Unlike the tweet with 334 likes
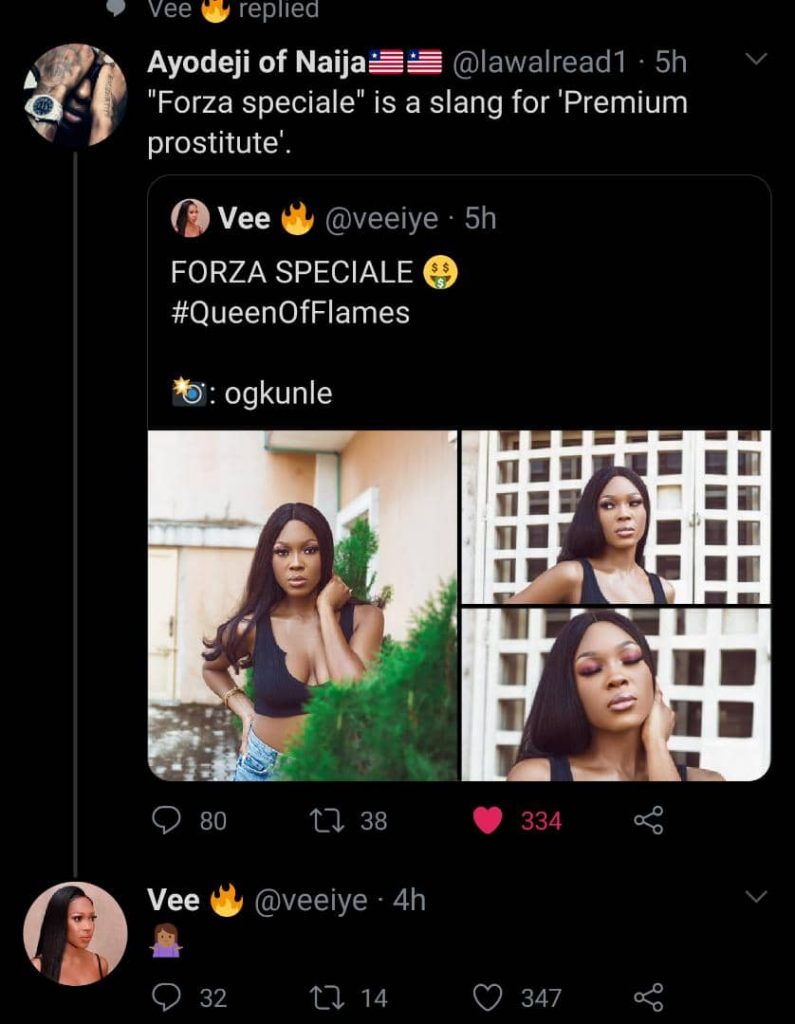The height and width of the screenshot is (1024, 795). tap(487, 821)
